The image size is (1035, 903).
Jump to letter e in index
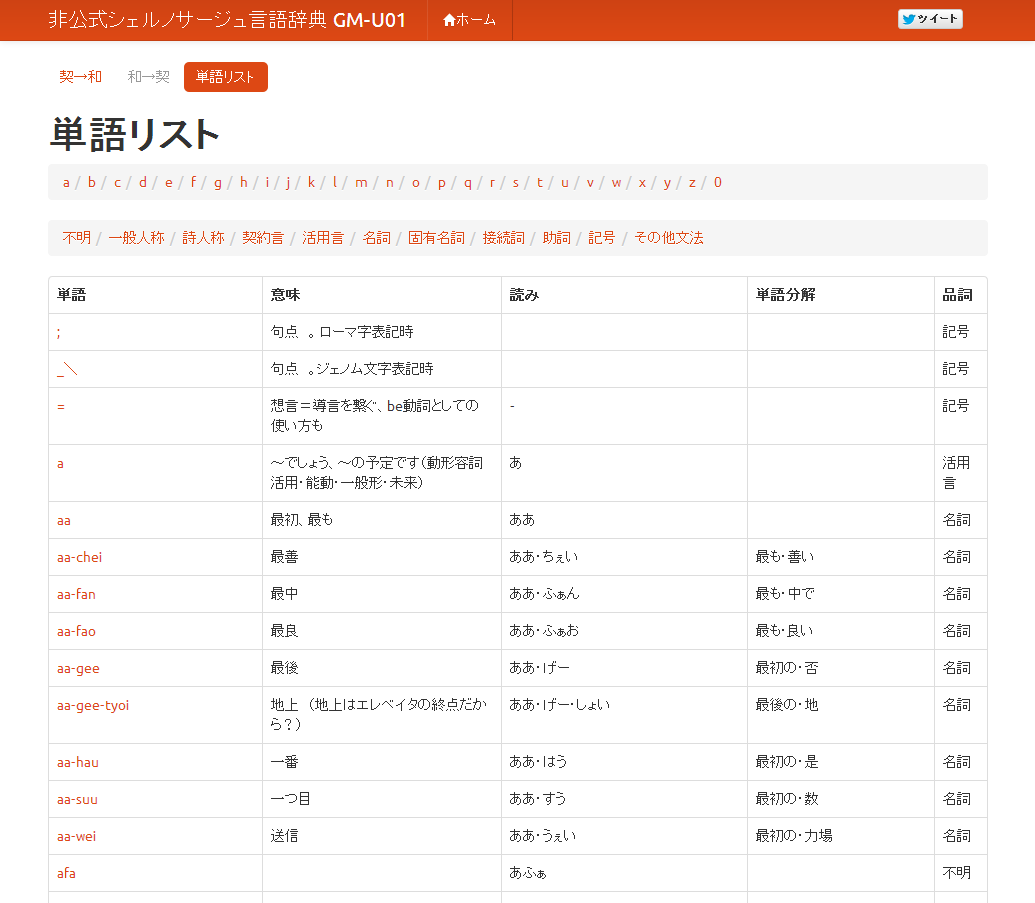(169, 183)
